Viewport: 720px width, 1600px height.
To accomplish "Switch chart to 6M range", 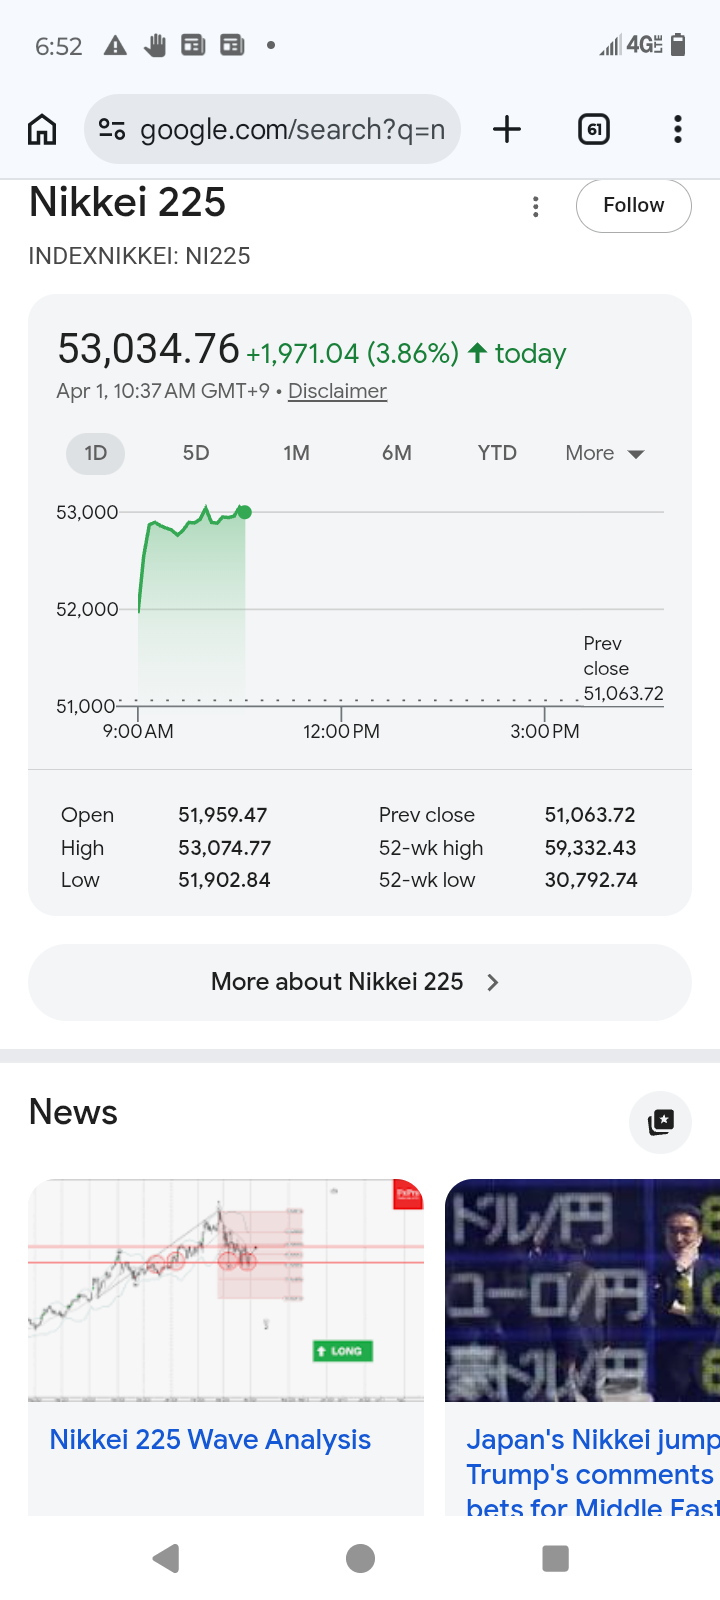I will (x=397, y=453).
